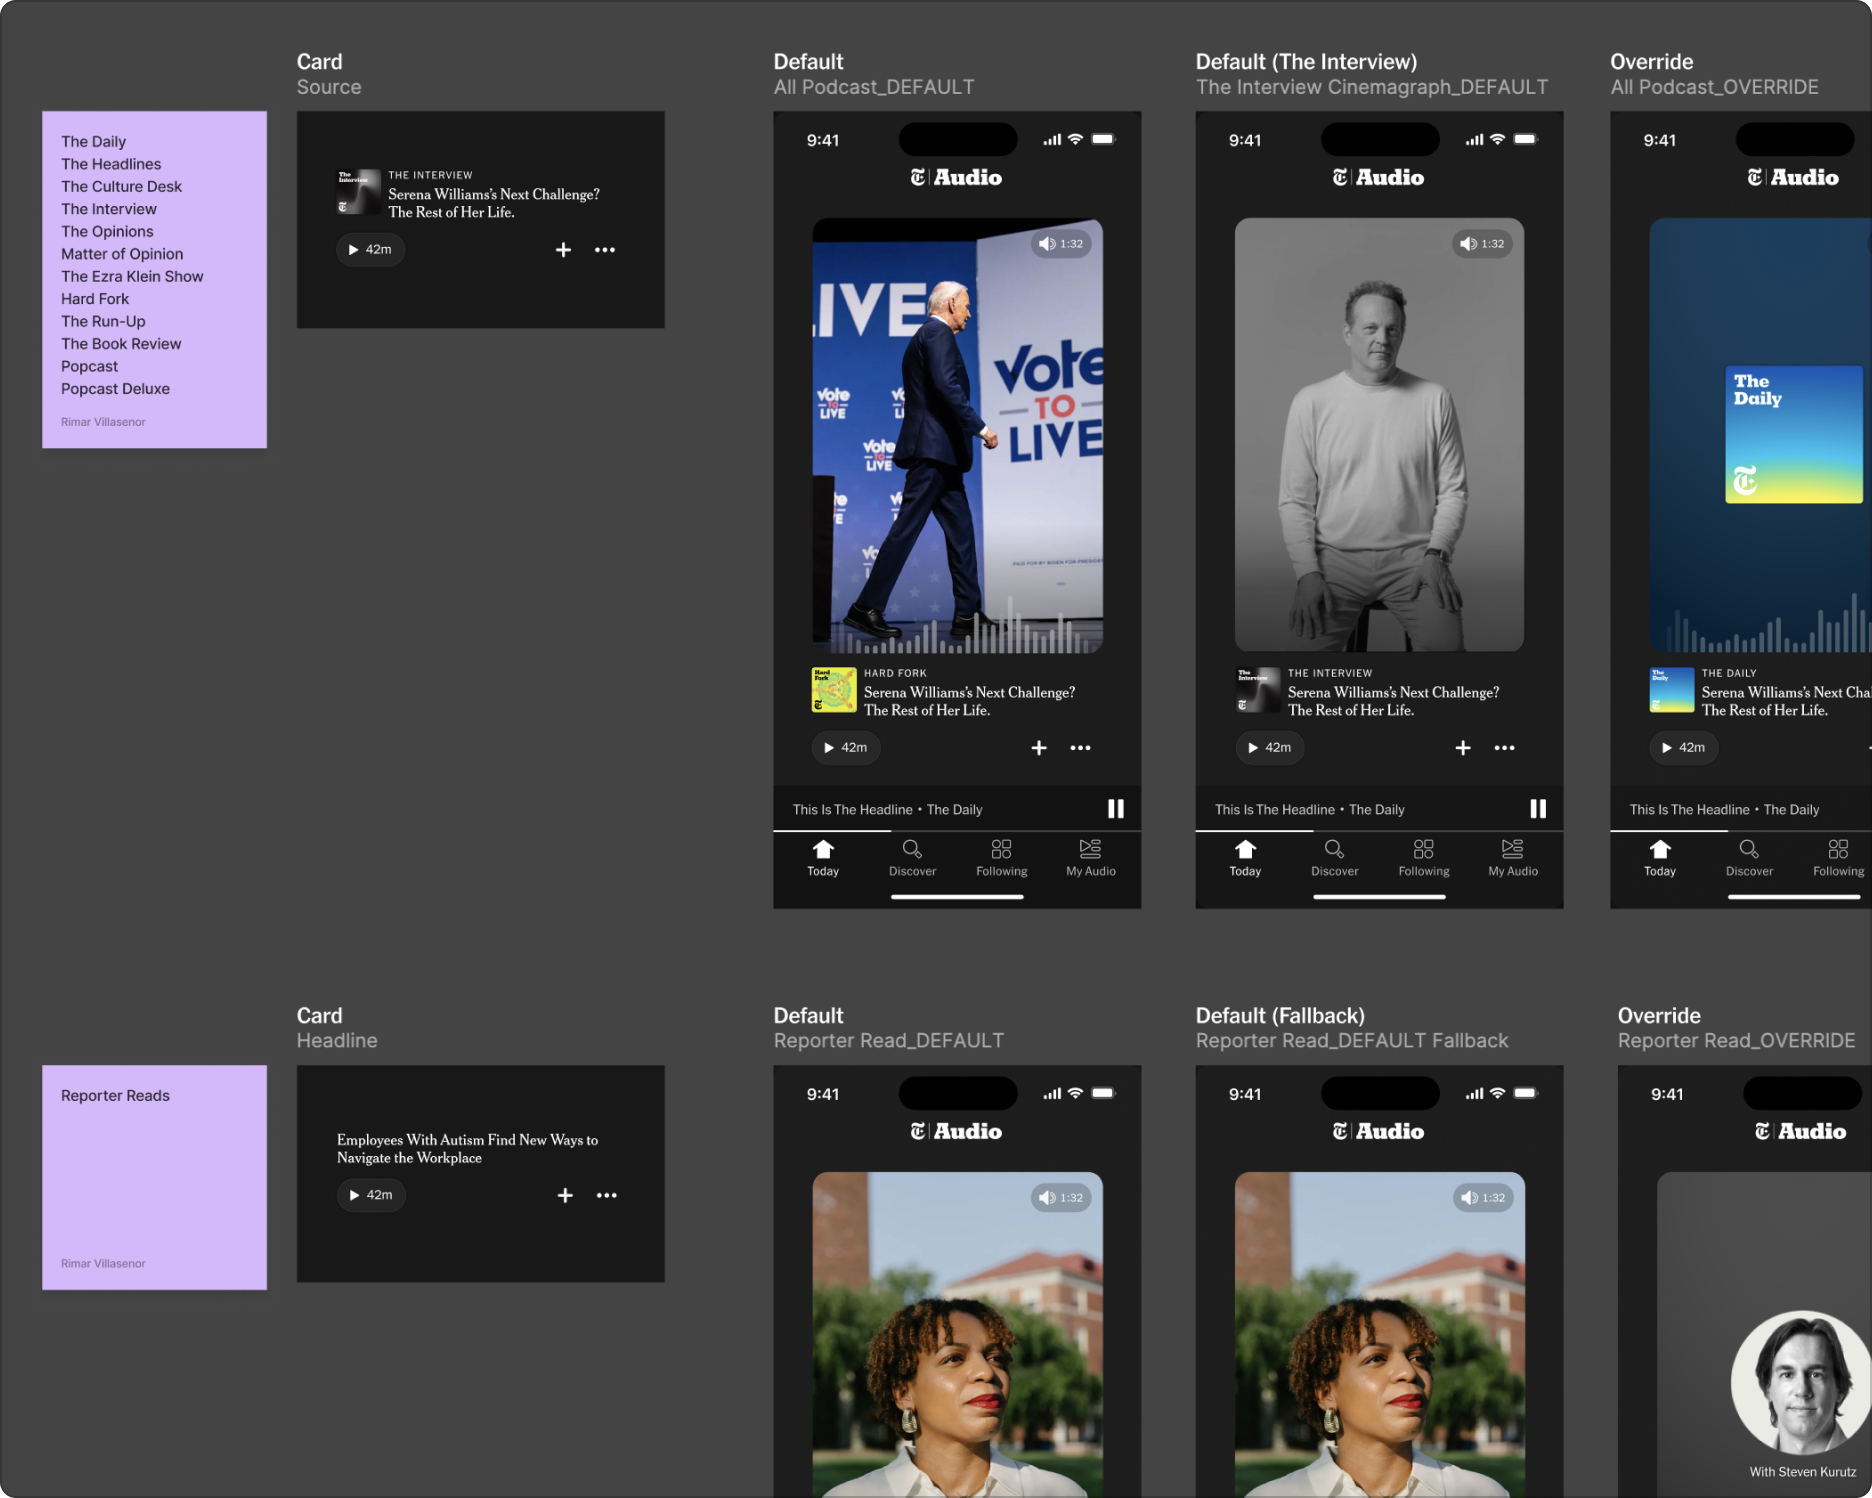Pause mini player on All Podcast_DEFAULT screen
The image size is (1872, 1498).
tap(1116, 809)
